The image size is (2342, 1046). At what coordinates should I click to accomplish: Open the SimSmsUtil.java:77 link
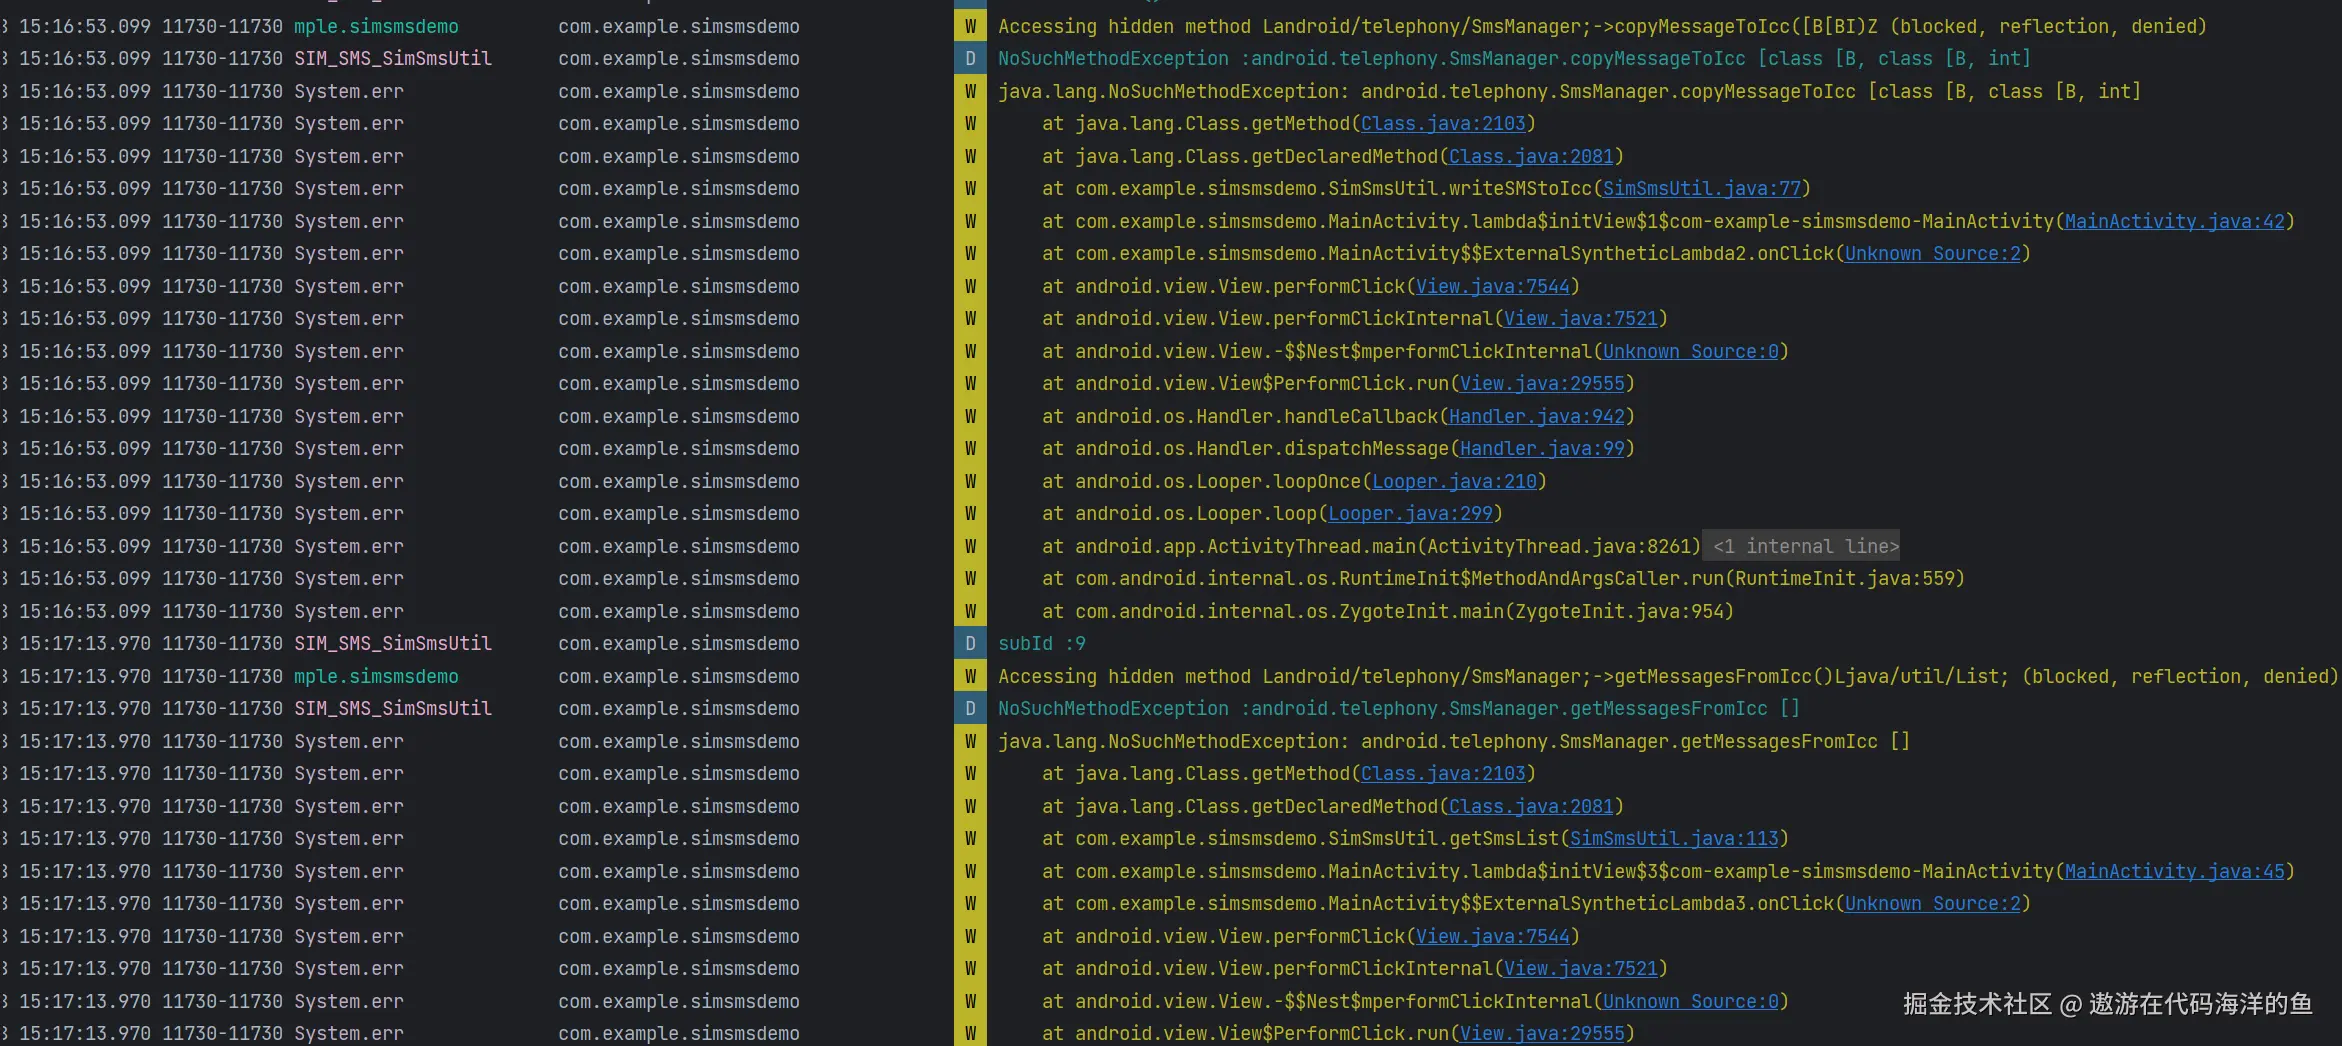click(x=1701, y=188)
